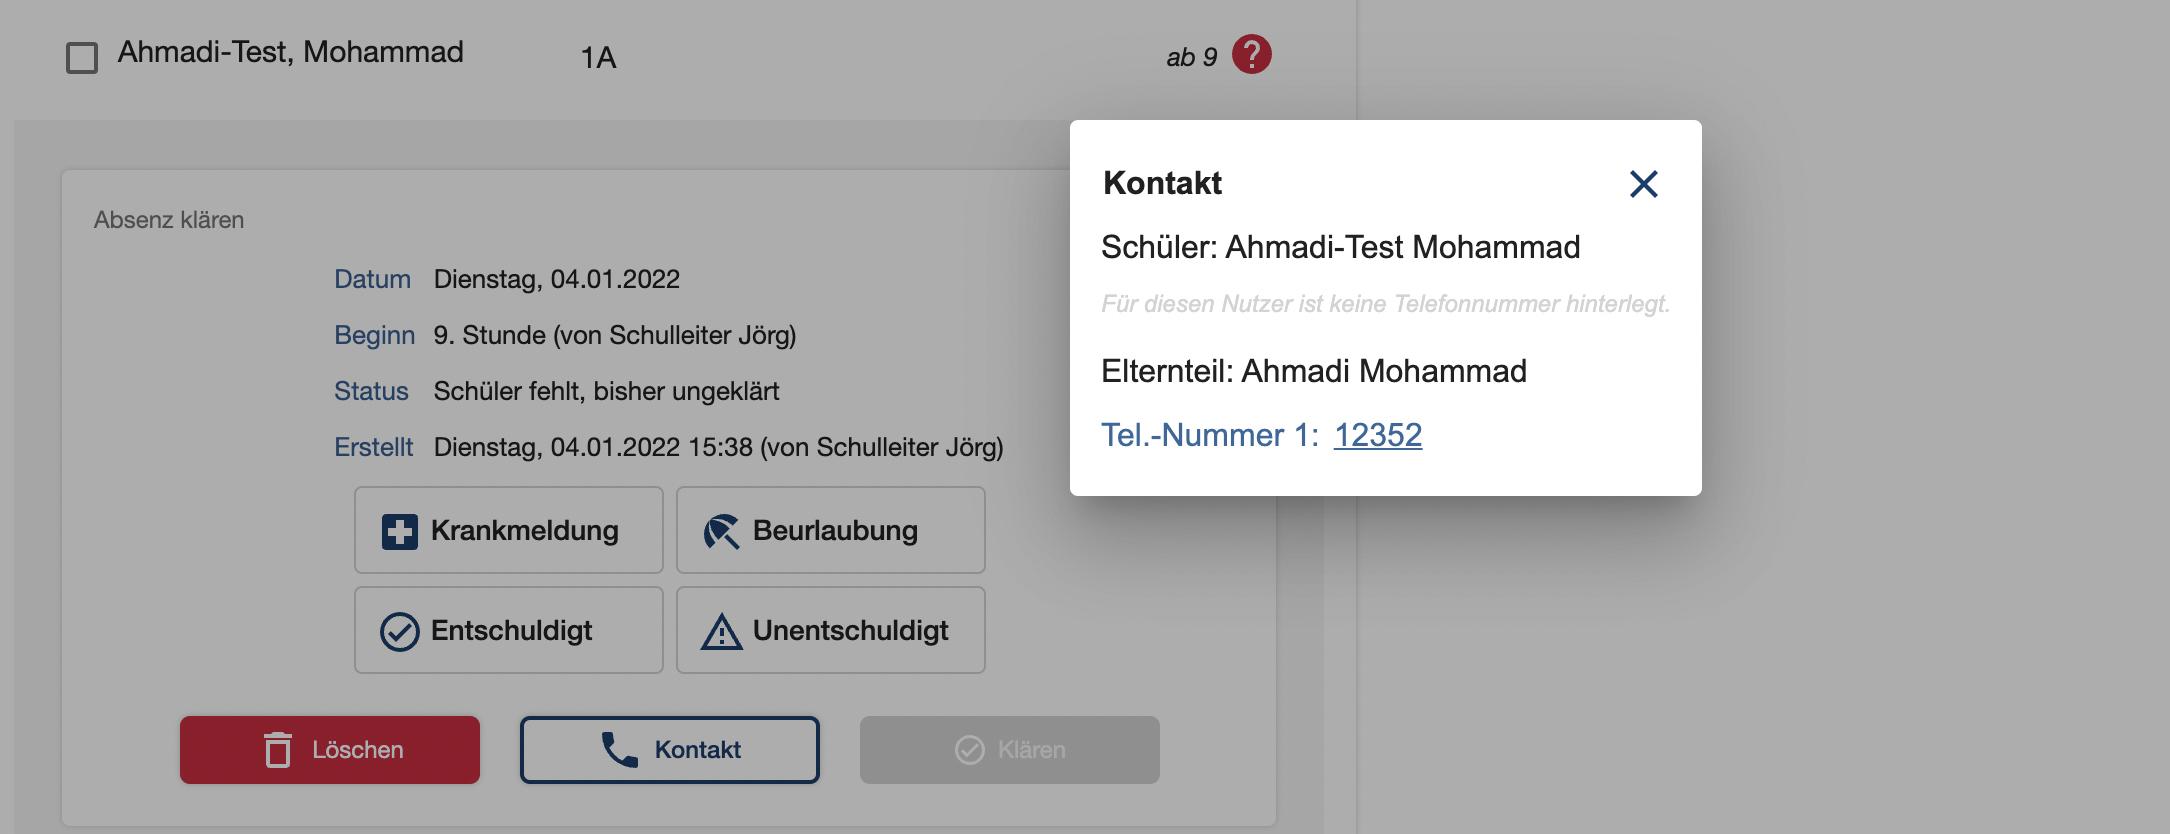Image resolution: width=2170 pixels, height=834 pixels.
Task: Click the checkmark icon on Klären button
Action: pos(970,750)
